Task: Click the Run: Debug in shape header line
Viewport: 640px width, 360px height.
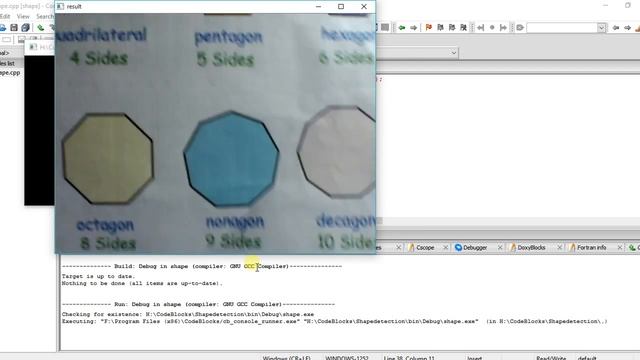Action: coord(198,304)
